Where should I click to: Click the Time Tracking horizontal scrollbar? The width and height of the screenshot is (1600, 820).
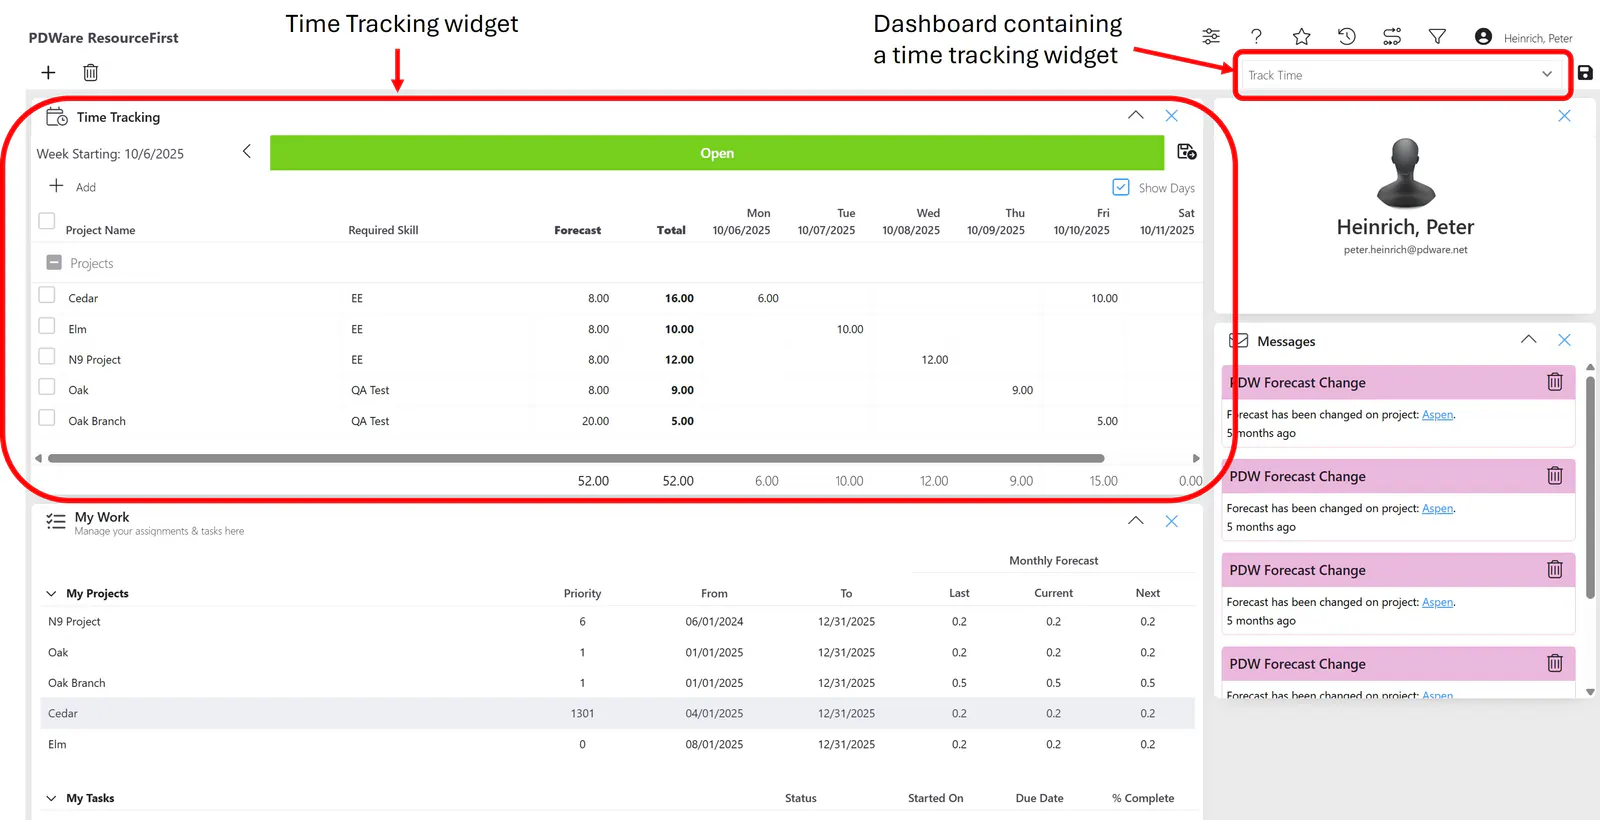click(576, 458)
